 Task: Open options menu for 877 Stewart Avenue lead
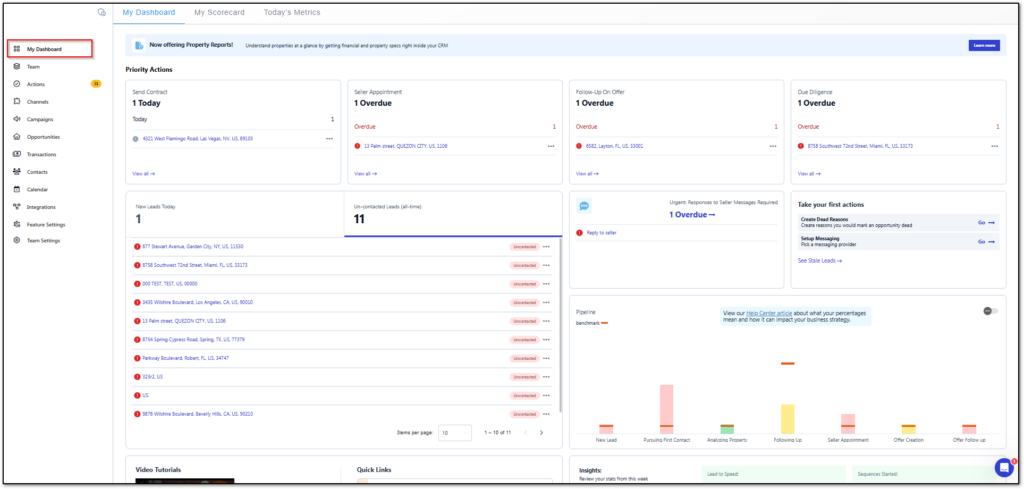[x=546, y=246]
